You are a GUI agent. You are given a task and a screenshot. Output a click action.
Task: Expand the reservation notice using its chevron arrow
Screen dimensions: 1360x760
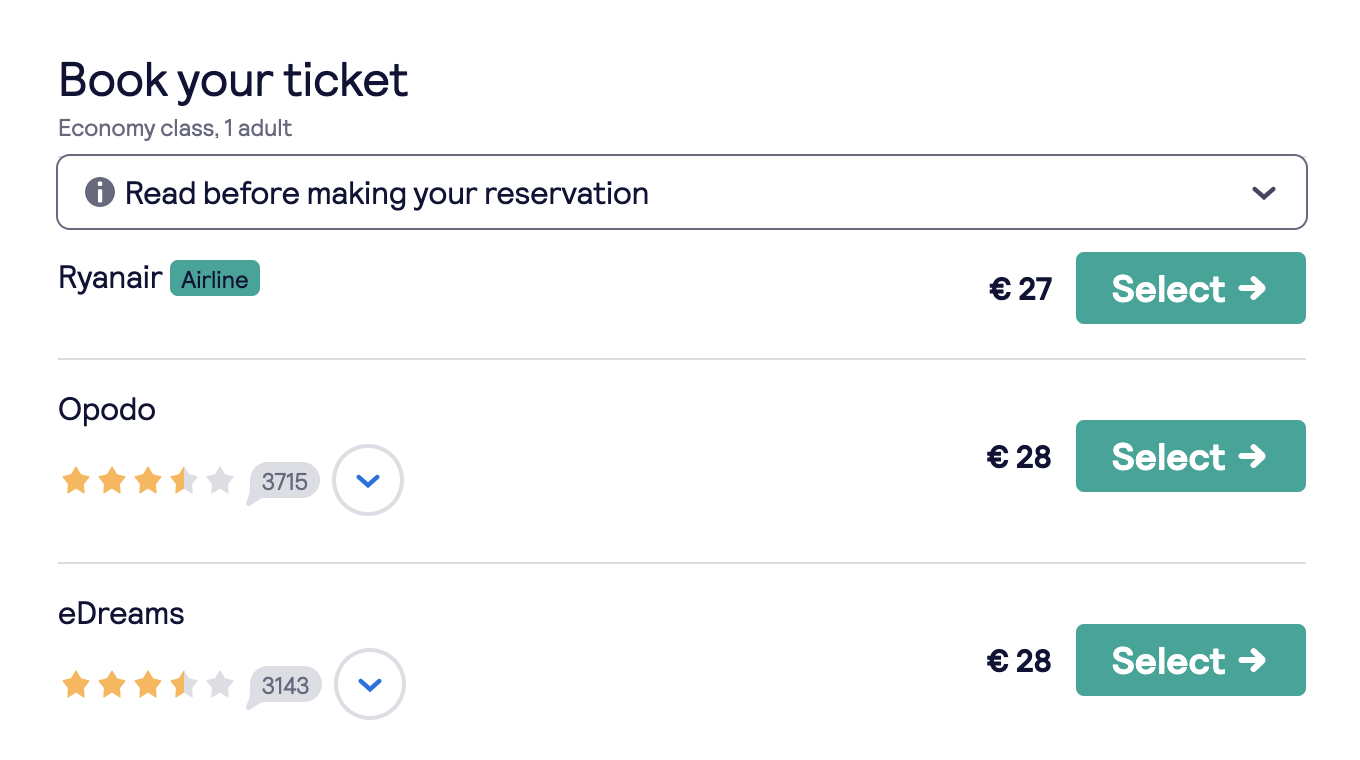(x=1264, y=193)
